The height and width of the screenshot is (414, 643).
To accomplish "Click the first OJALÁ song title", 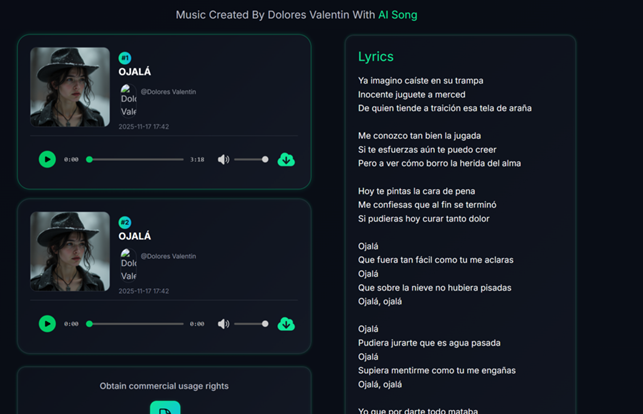I will pos(135,72).
